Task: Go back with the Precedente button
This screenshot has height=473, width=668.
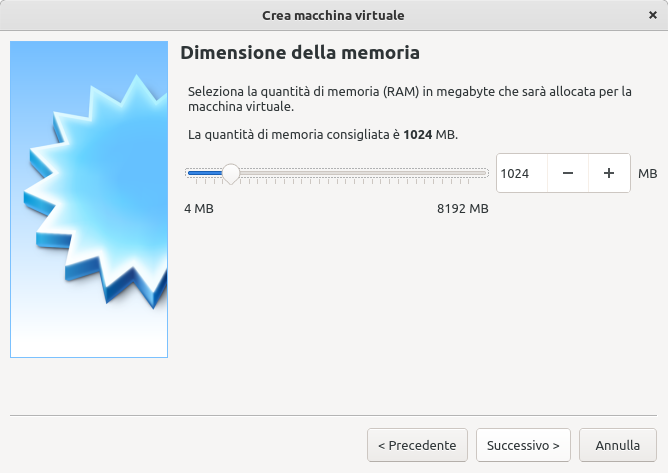Action: 417,445
